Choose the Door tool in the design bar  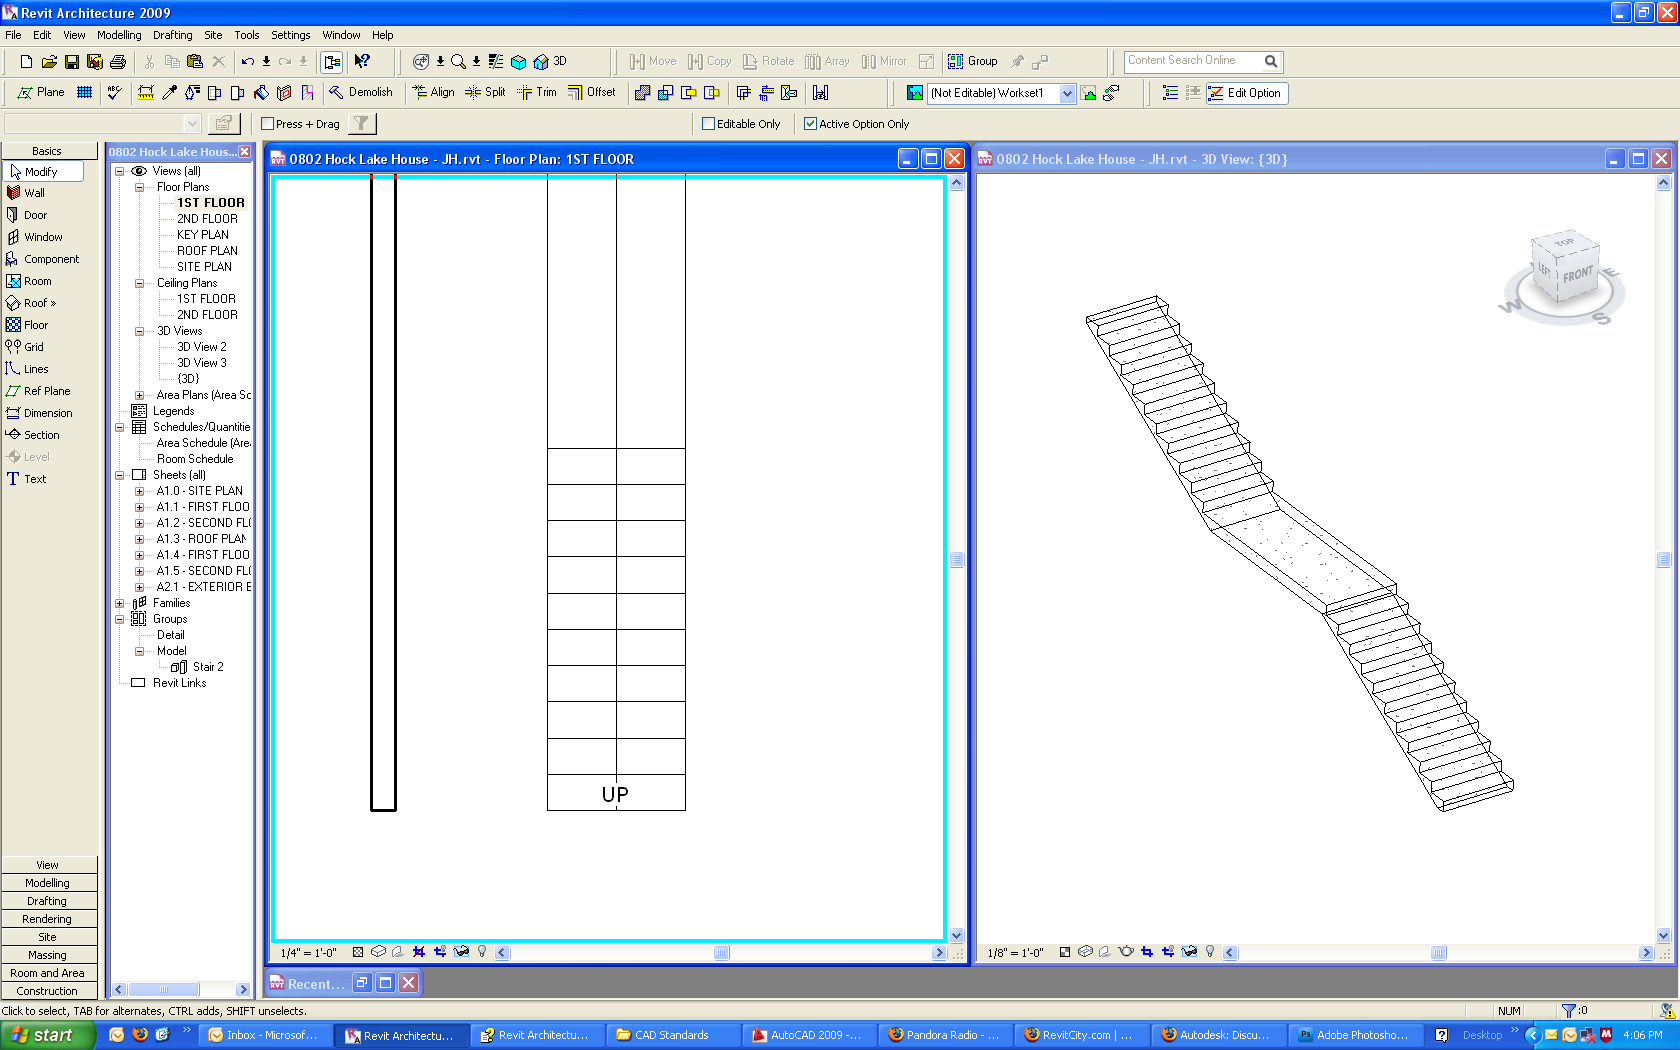tap(27, 215)
